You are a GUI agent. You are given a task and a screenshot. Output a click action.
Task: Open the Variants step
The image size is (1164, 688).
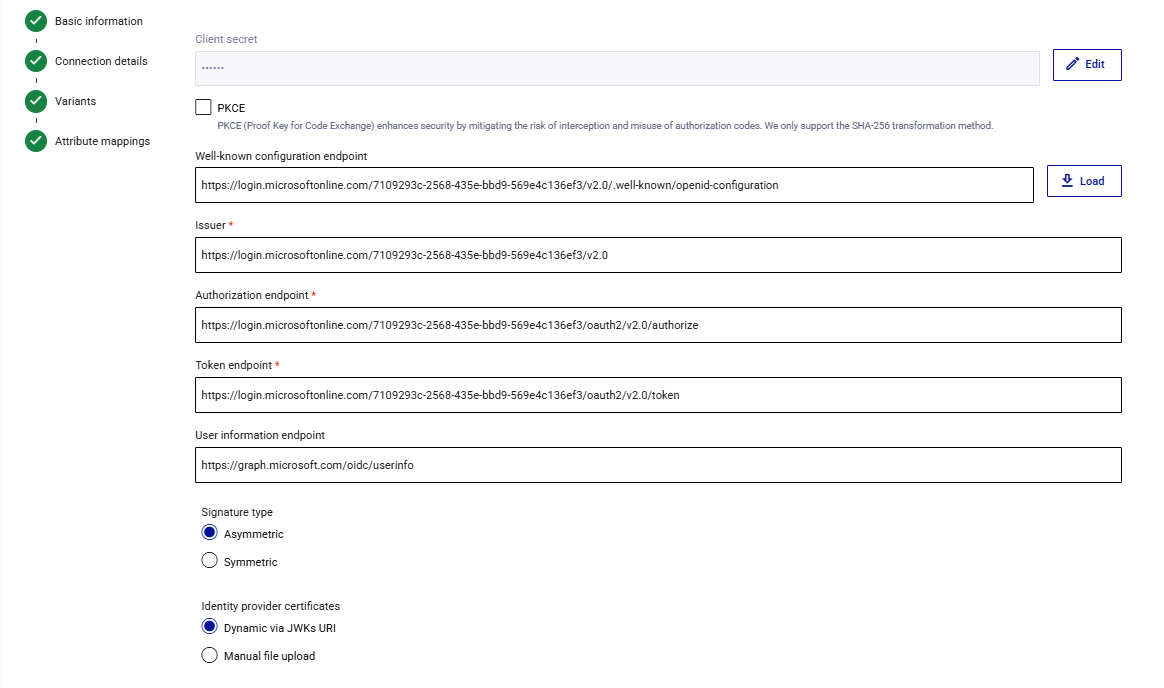[75, 102]
